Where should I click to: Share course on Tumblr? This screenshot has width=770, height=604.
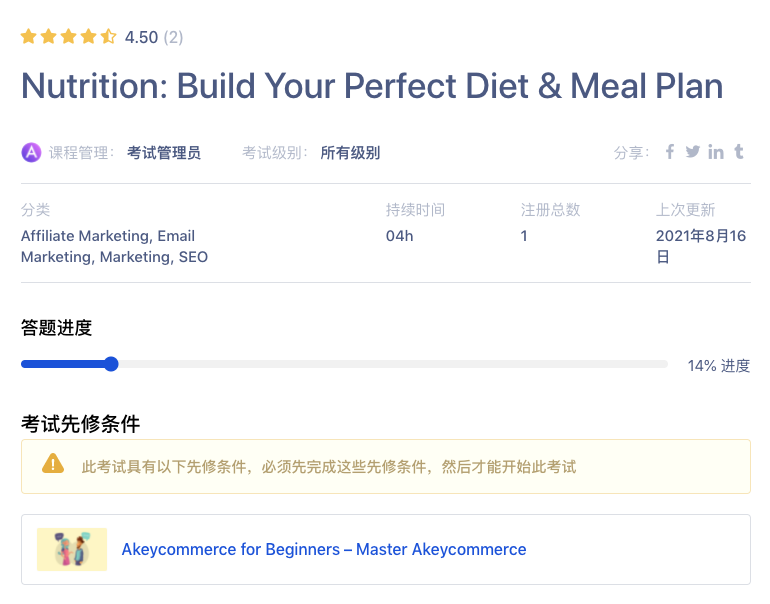pos(739,152)
